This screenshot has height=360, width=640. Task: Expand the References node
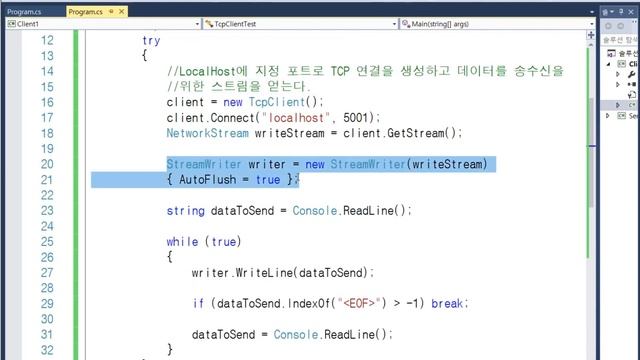tap(618, 84)
